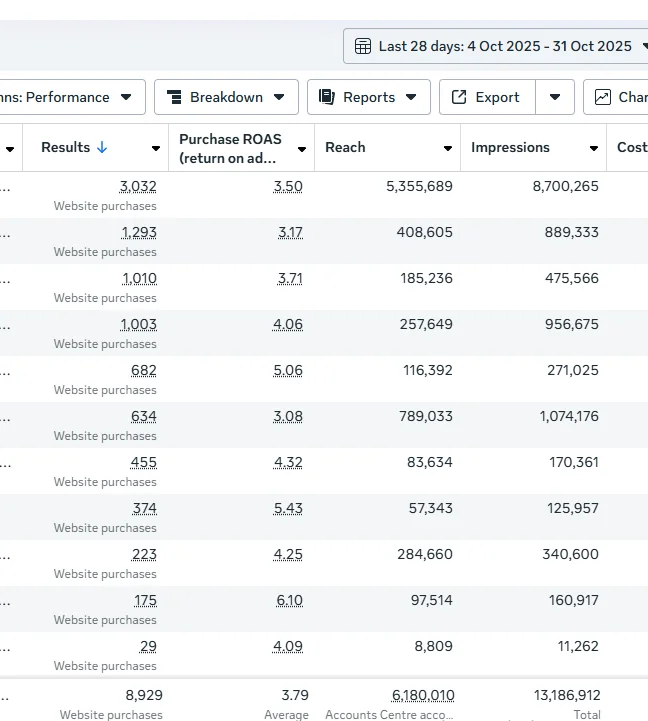Open the Results column menu arrow
This screenshot has height=721, width=648.
tap(156, 148)
